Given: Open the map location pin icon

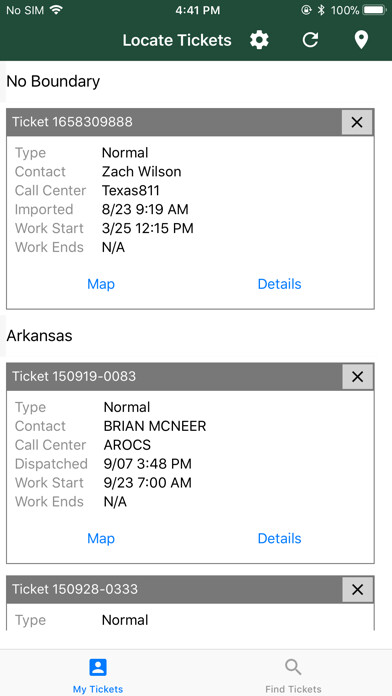Looking at the screenshot, I should pos(361,40).
